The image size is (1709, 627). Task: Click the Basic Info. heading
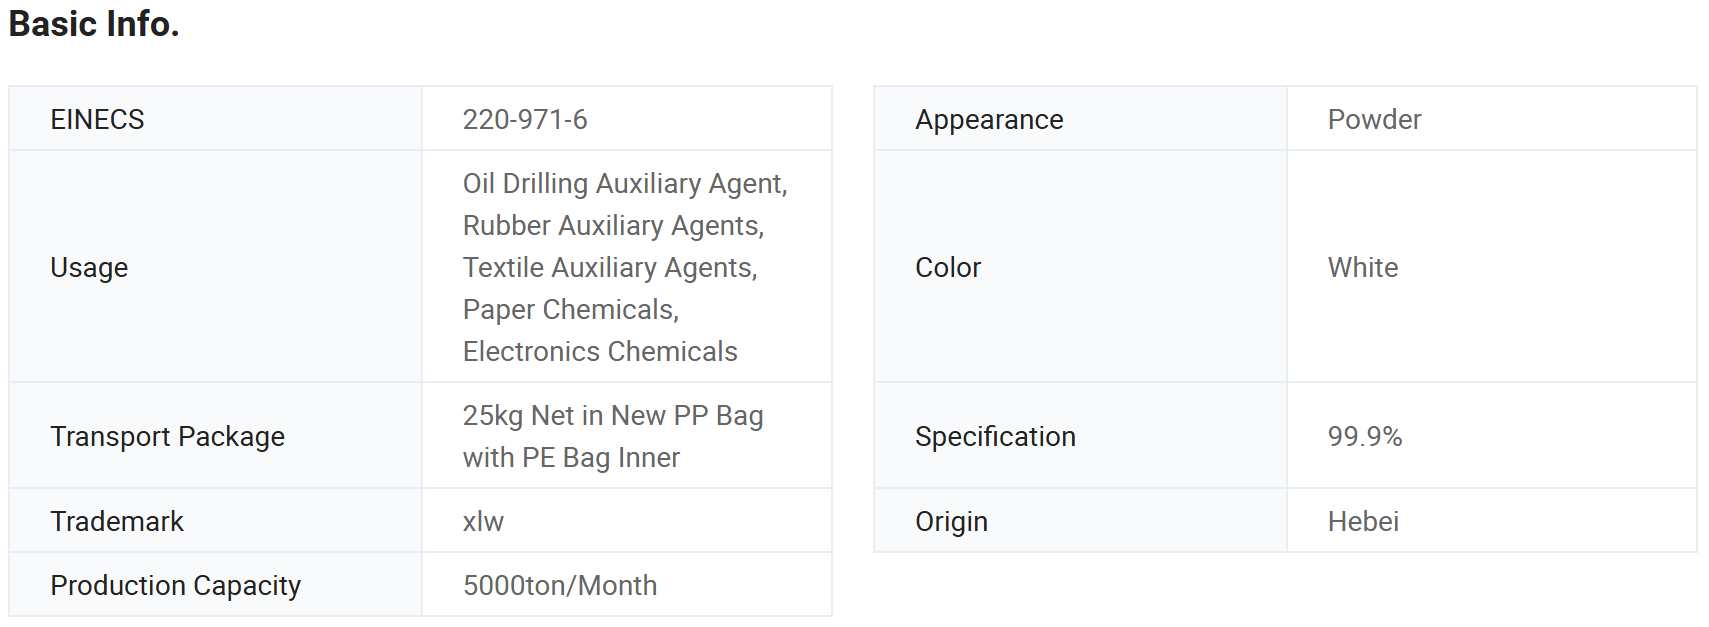(94, 24)
